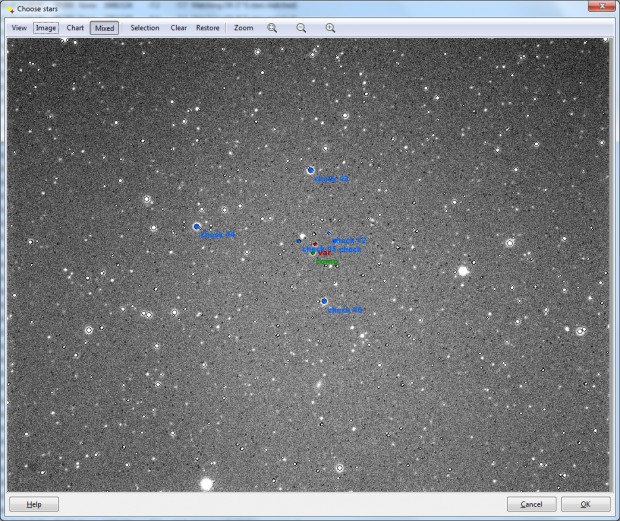Toggle the Mixed view mode

[104, 28]
